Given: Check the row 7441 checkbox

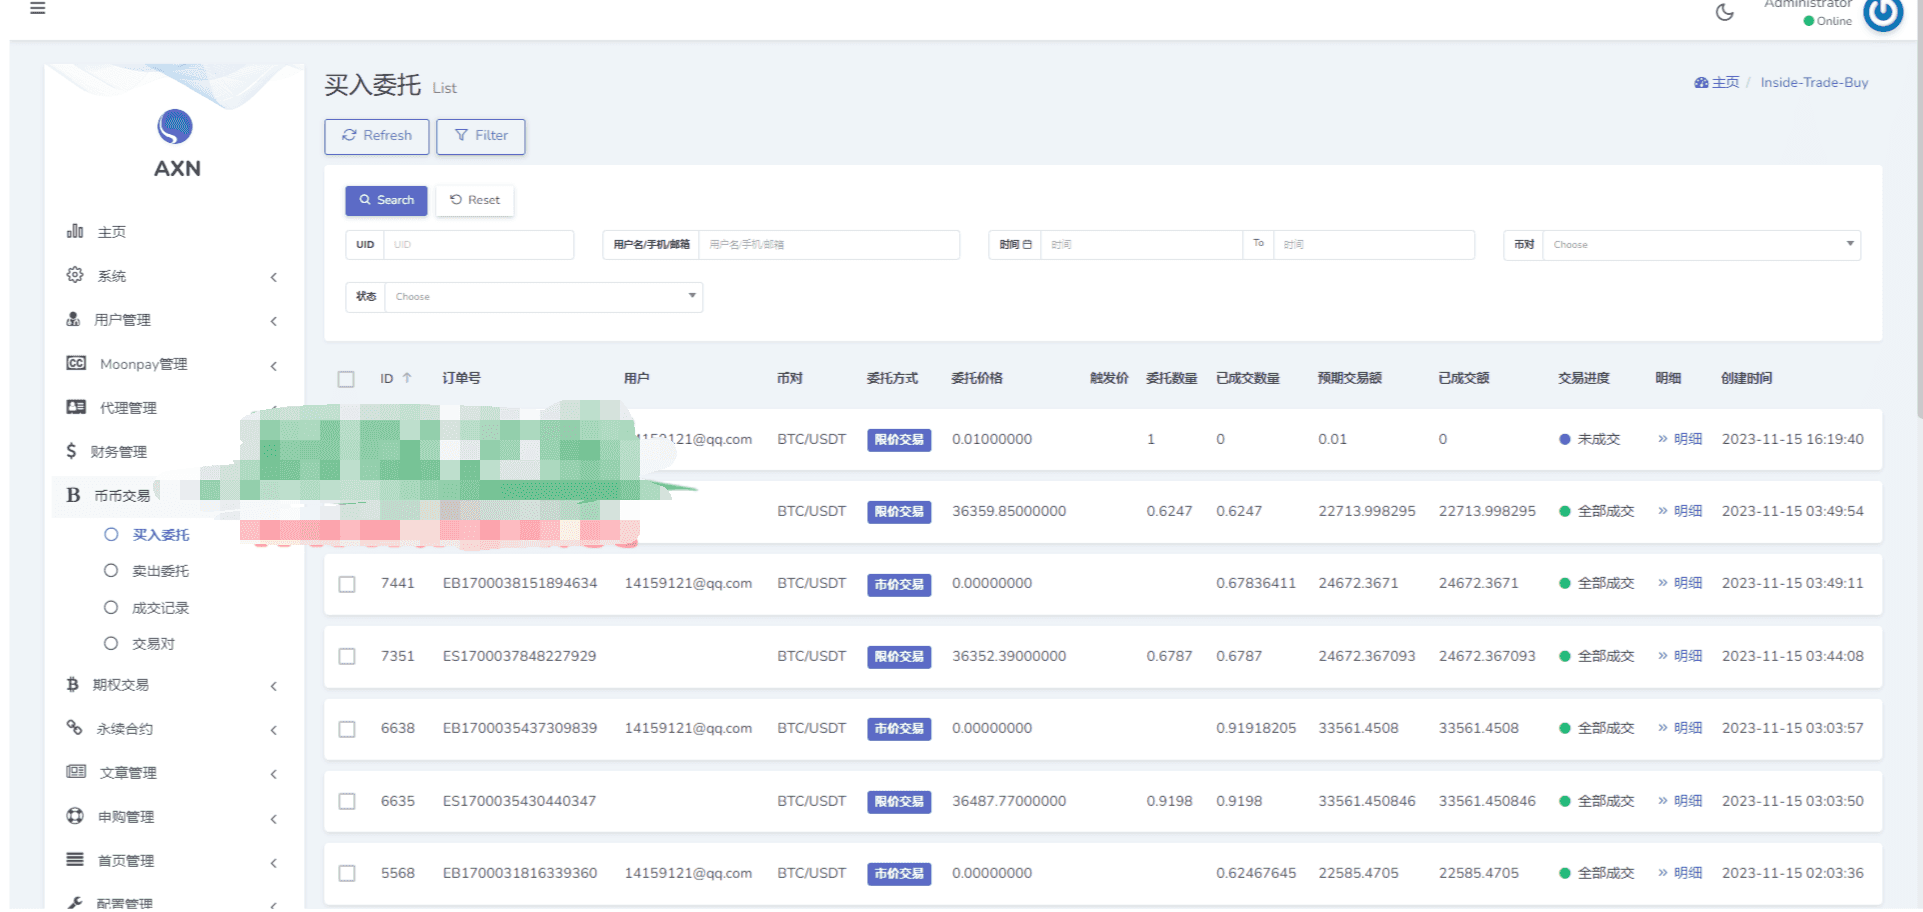Looking at the screenshot, I should coord(347,584).
